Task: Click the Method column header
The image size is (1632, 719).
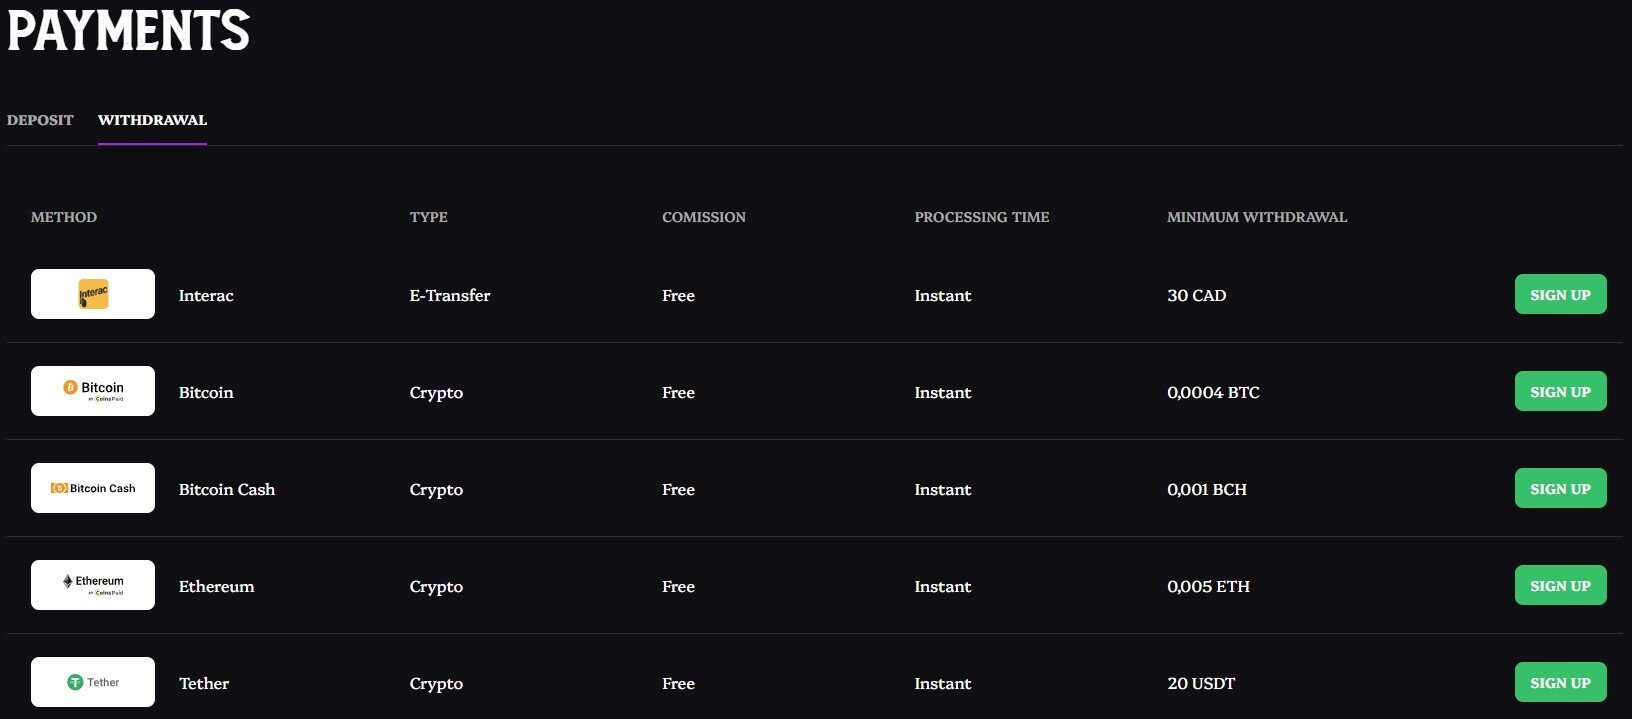Action: [x=64, y=217]
